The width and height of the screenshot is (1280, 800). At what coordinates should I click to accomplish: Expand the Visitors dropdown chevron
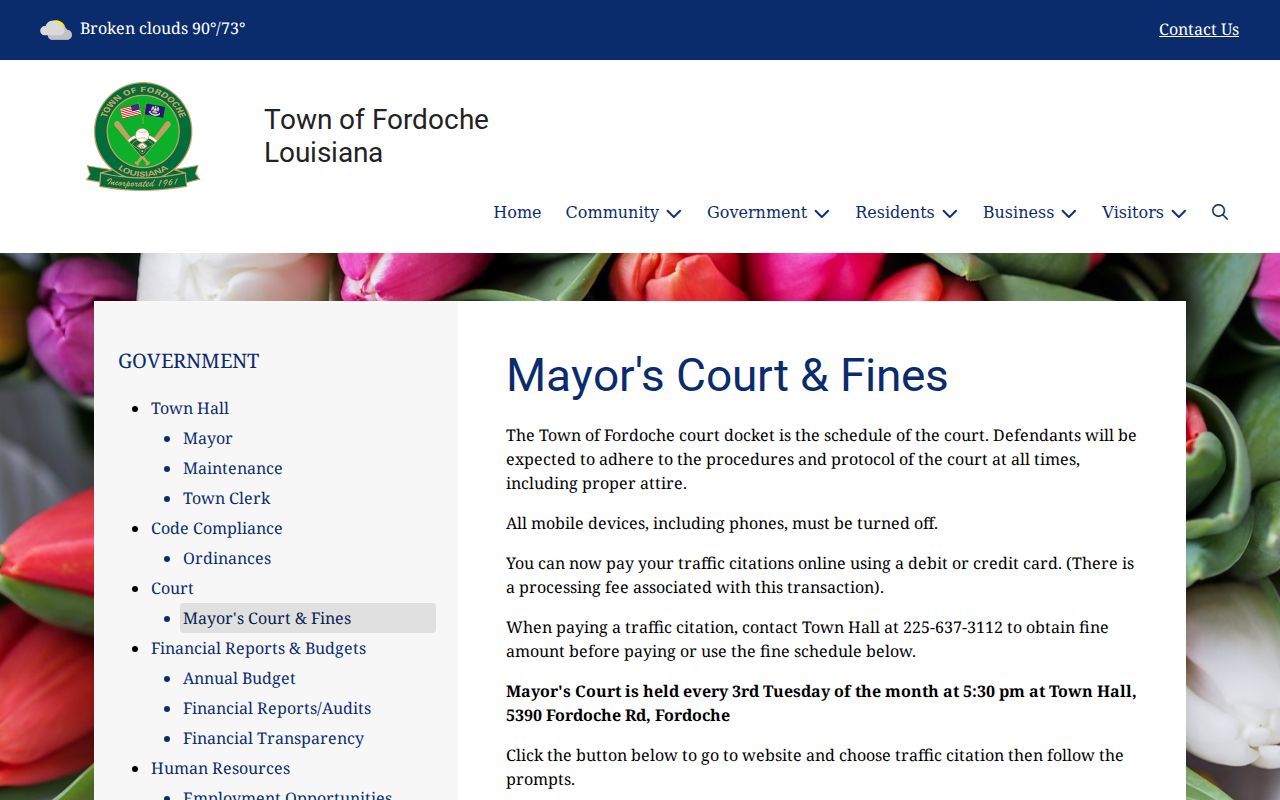coord(1179,213)
